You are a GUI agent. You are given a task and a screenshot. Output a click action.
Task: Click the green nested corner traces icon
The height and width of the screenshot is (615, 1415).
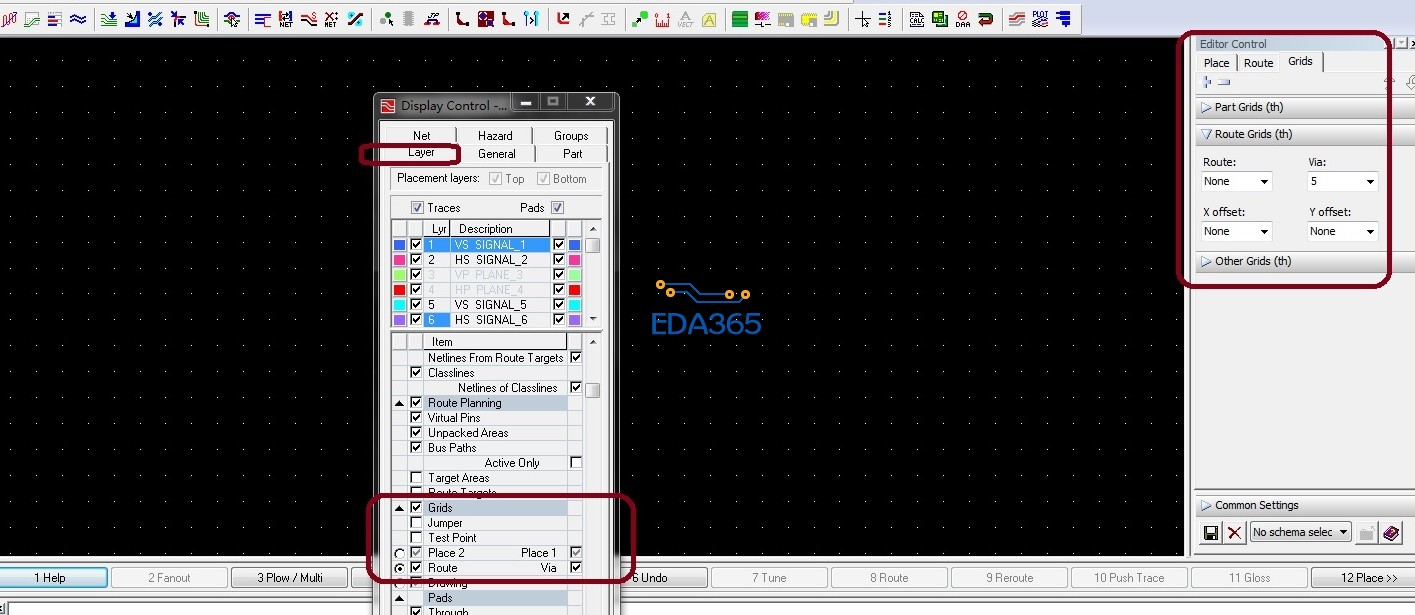point(202,19)
